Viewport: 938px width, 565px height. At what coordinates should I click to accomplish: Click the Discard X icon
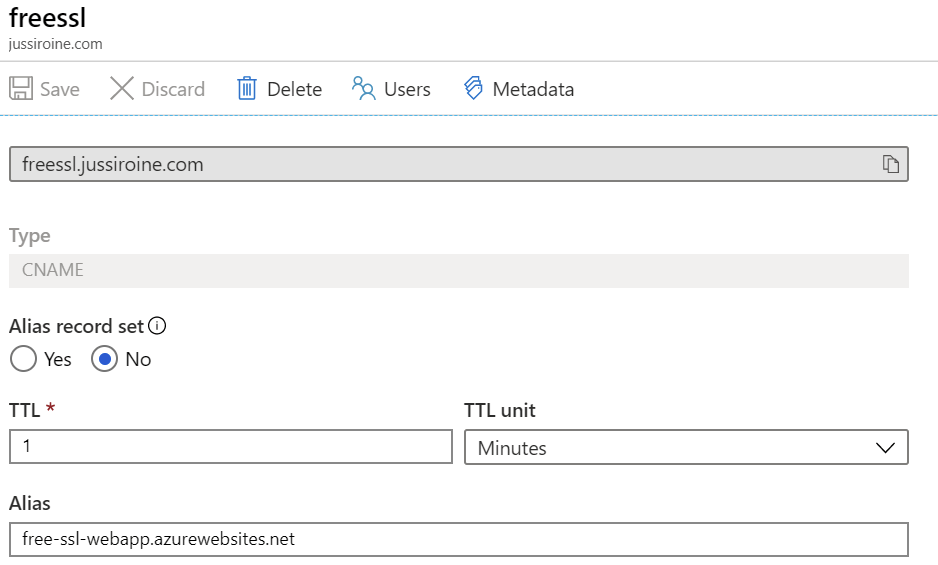[x=122, y=89]
